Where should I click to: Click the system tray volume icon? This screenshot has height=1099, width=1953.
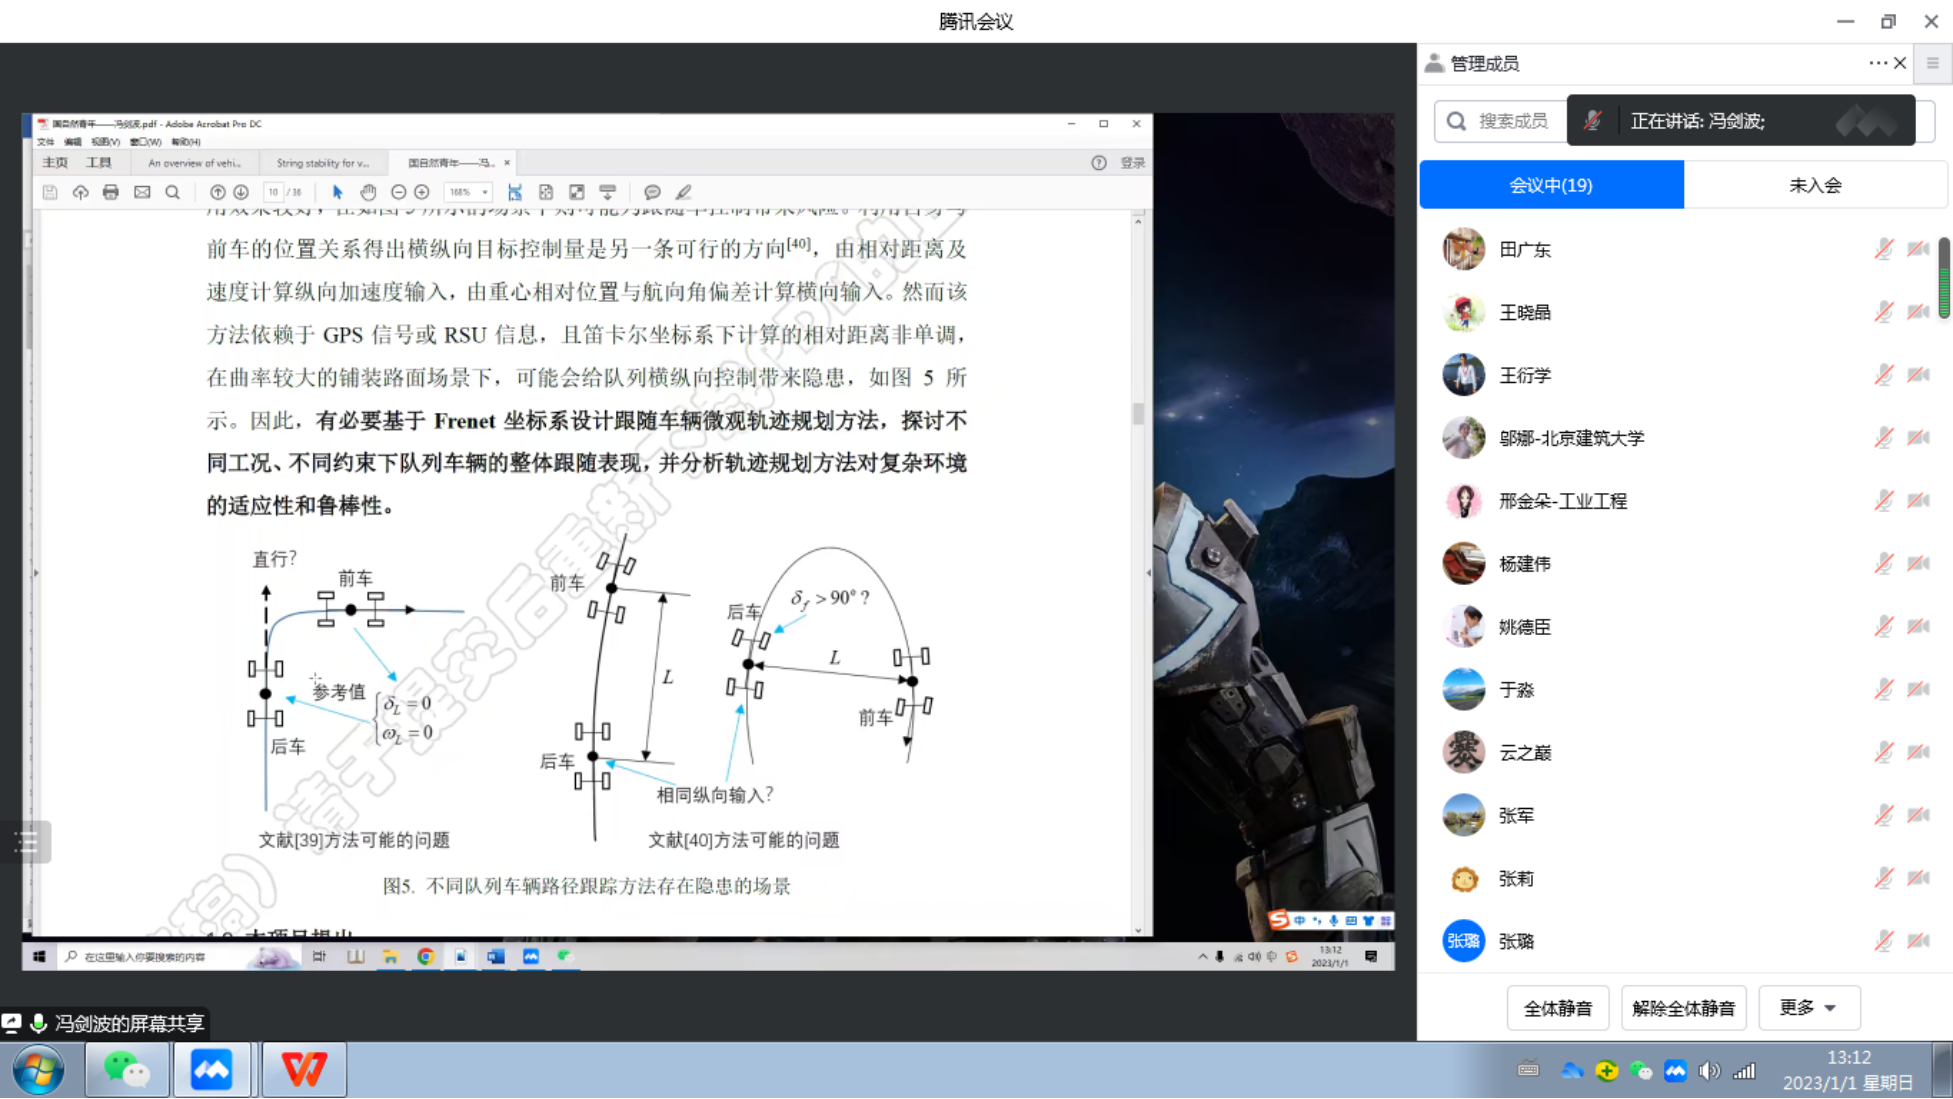coord(1709,1071)
